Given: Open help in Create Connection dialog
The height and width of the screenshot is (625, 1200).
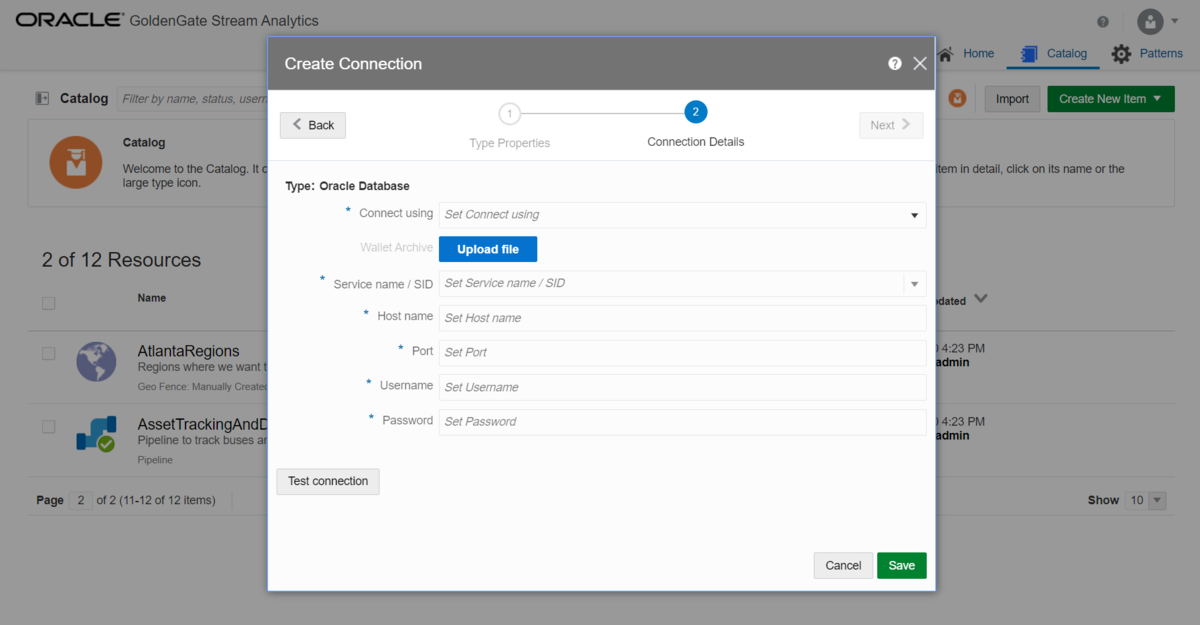Looking at the screenshot, I should click(x=895, y=63).
